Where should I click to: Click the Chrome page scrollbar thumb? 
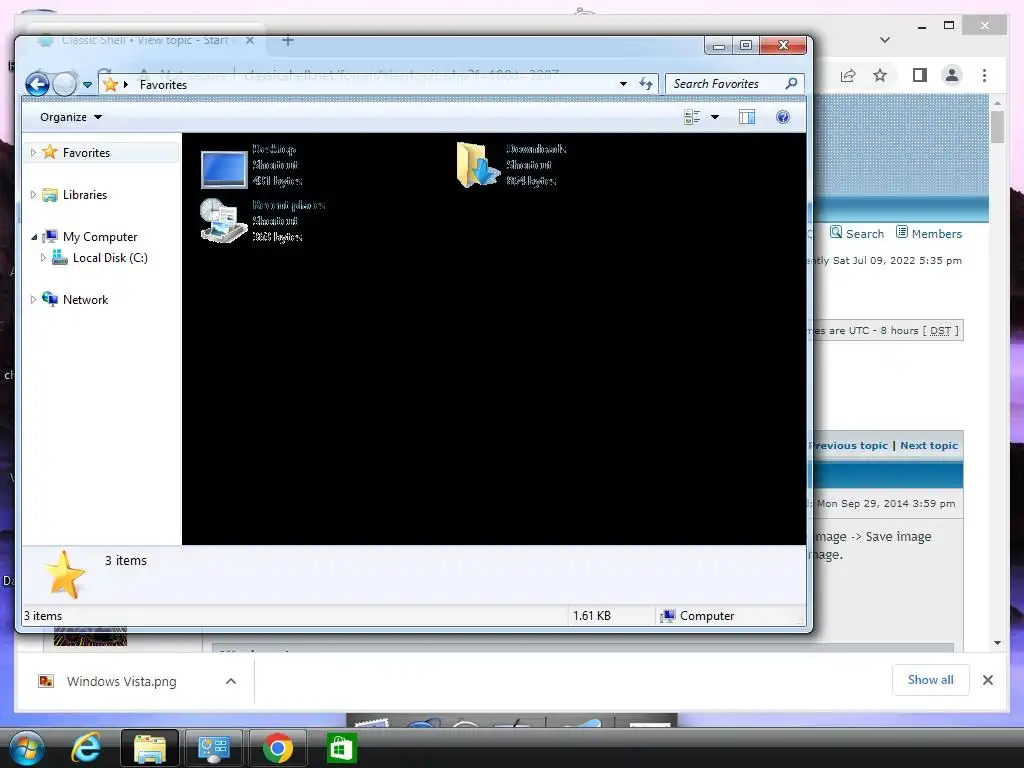pos(997,127)
